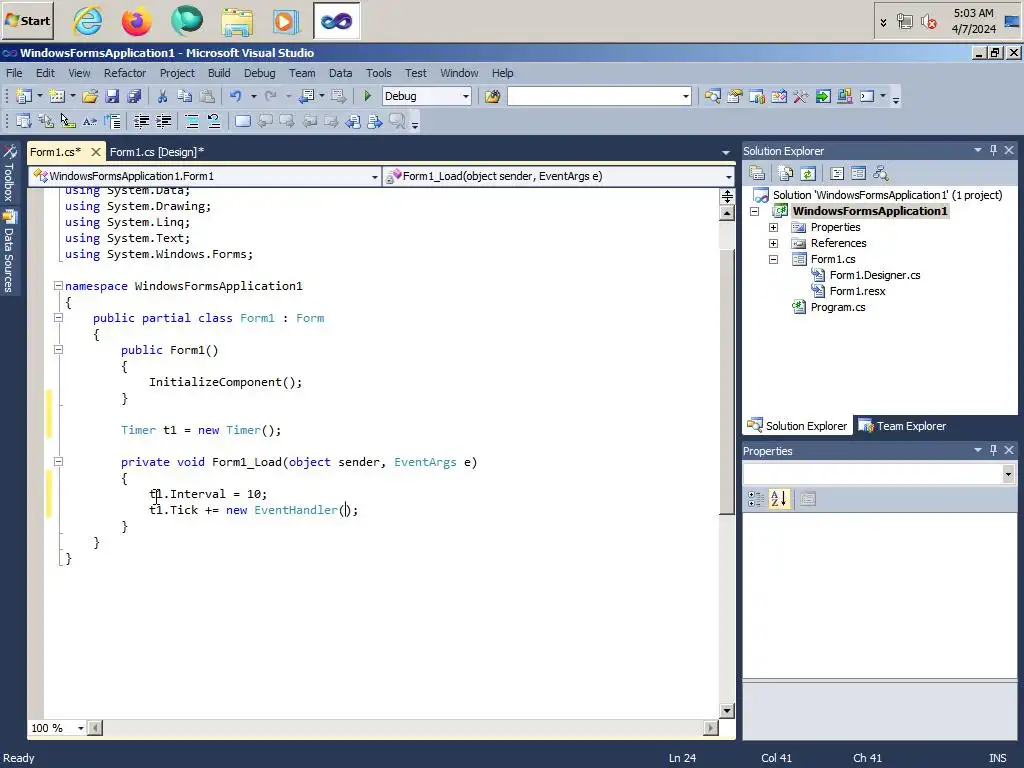The width and height of the screenshot is (1024, 768).
Task: Open the Object Browser from the toolbar
Action: click(779, 97)
